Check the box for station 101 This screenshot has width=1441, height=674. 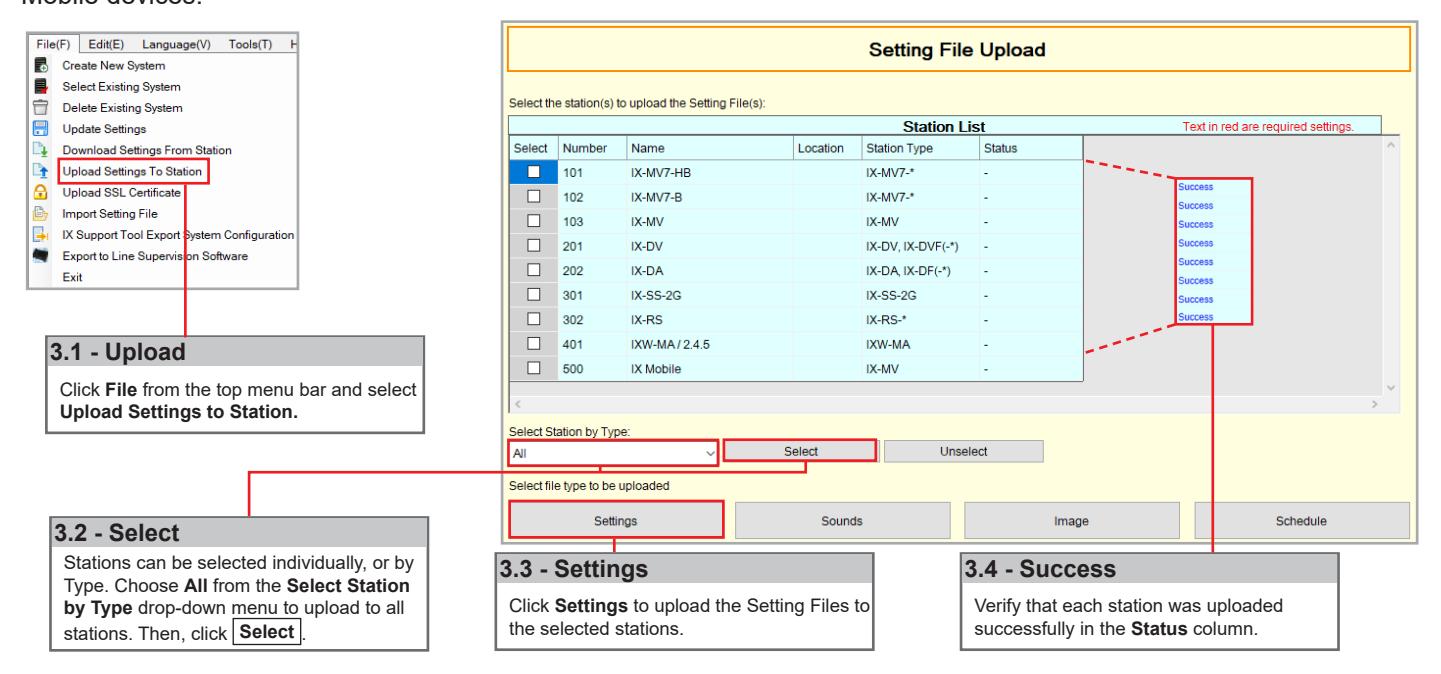click(x=533, y=171)
